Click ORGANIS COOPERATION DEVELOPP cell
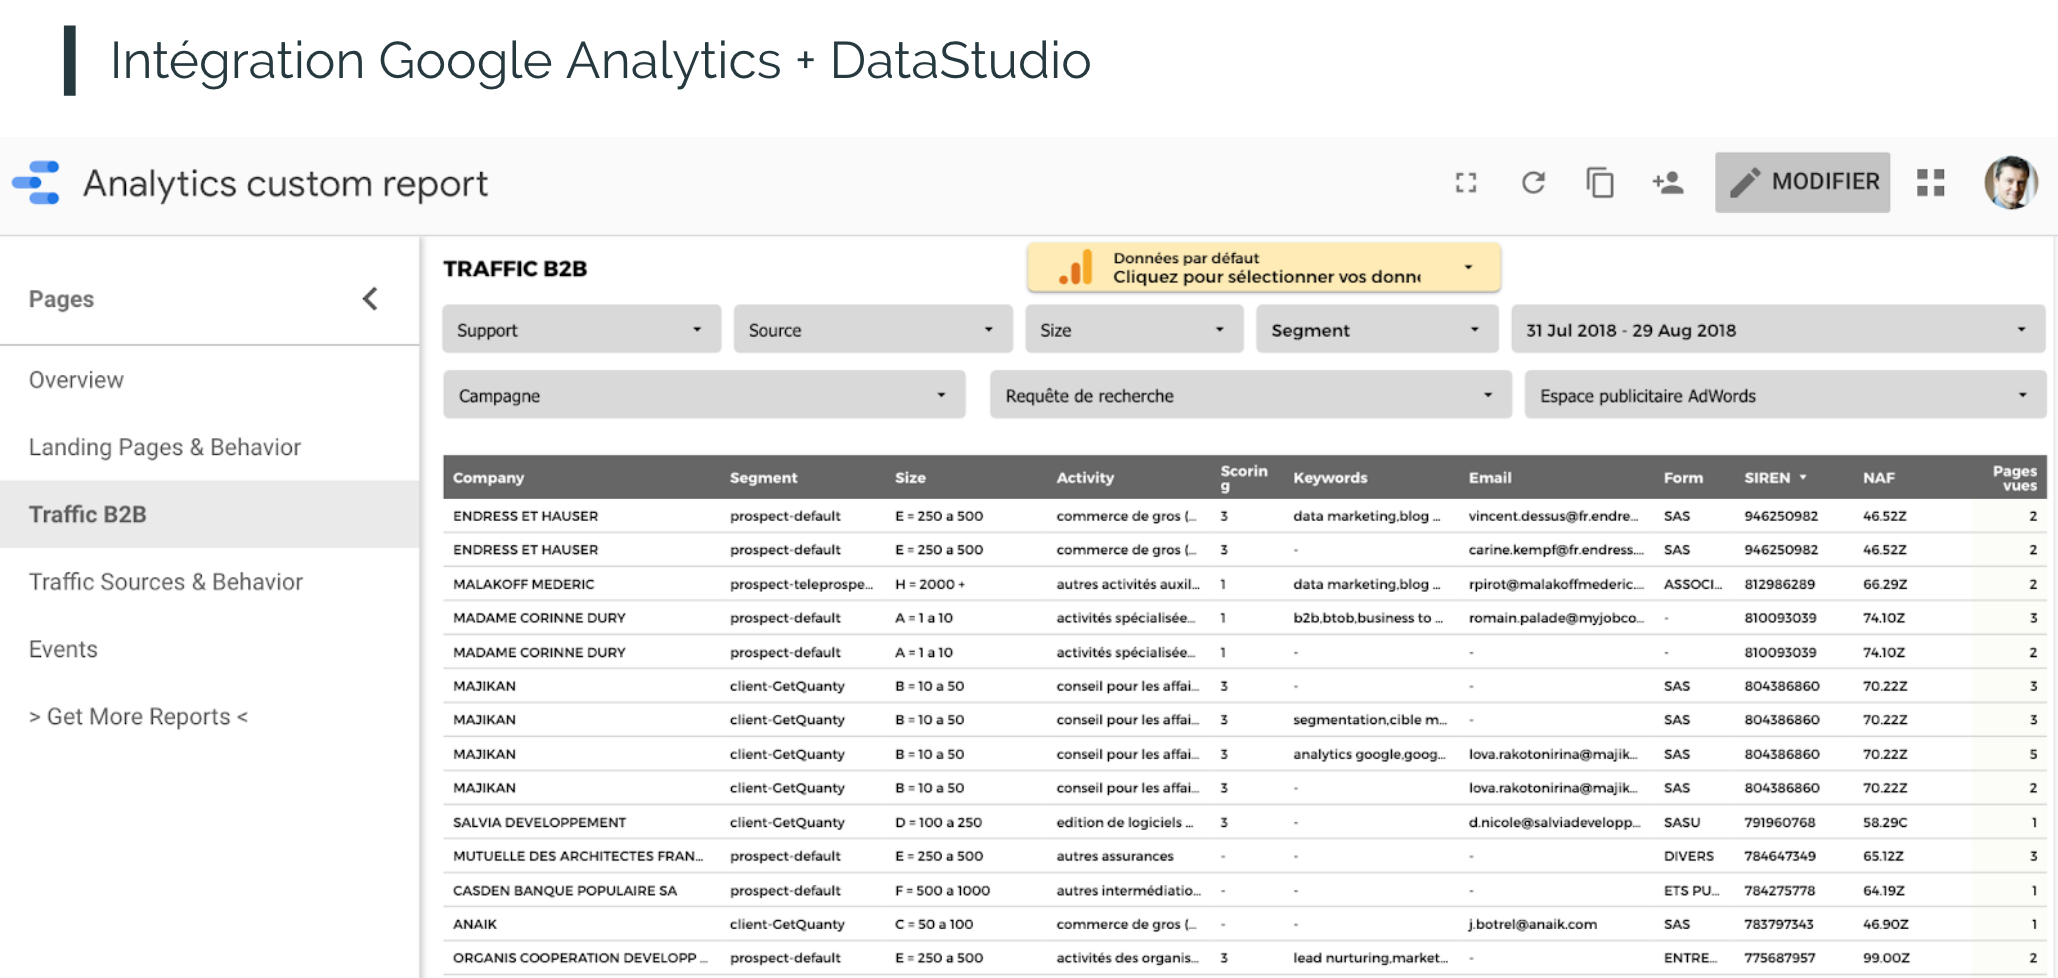 click(x=580, y=958)
